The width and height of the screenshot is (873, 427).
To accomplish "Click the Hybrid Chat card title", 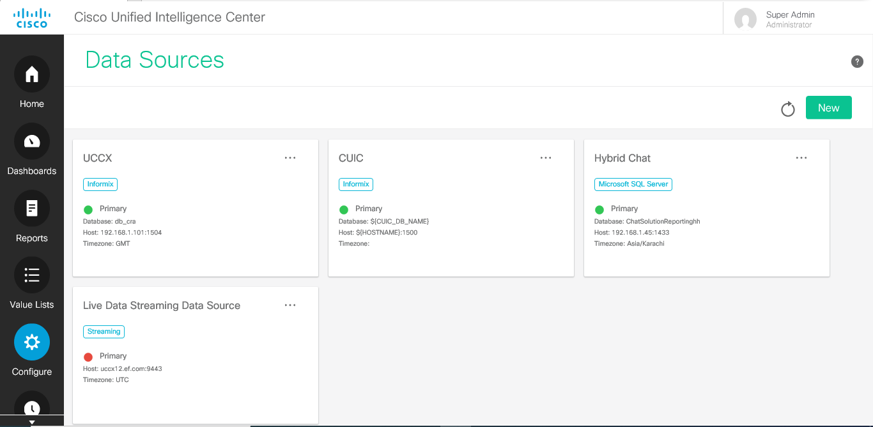I will click(622, 158).
